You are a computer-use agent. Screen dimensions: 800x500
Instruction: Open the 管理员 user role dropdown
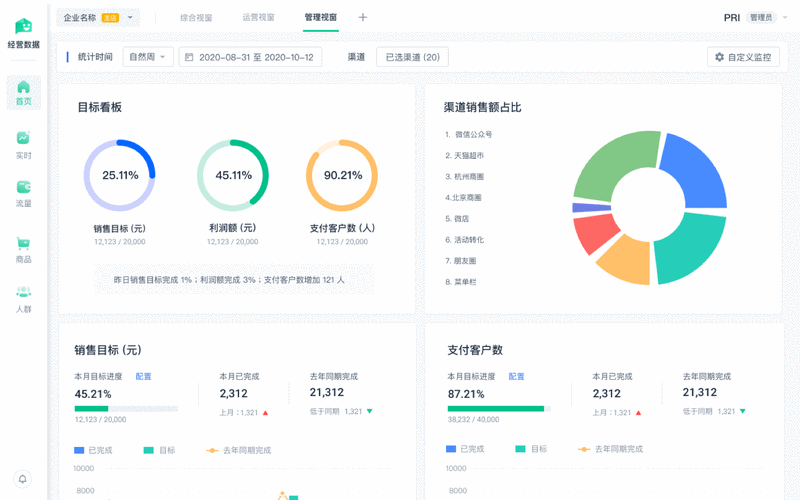point(766,17)
